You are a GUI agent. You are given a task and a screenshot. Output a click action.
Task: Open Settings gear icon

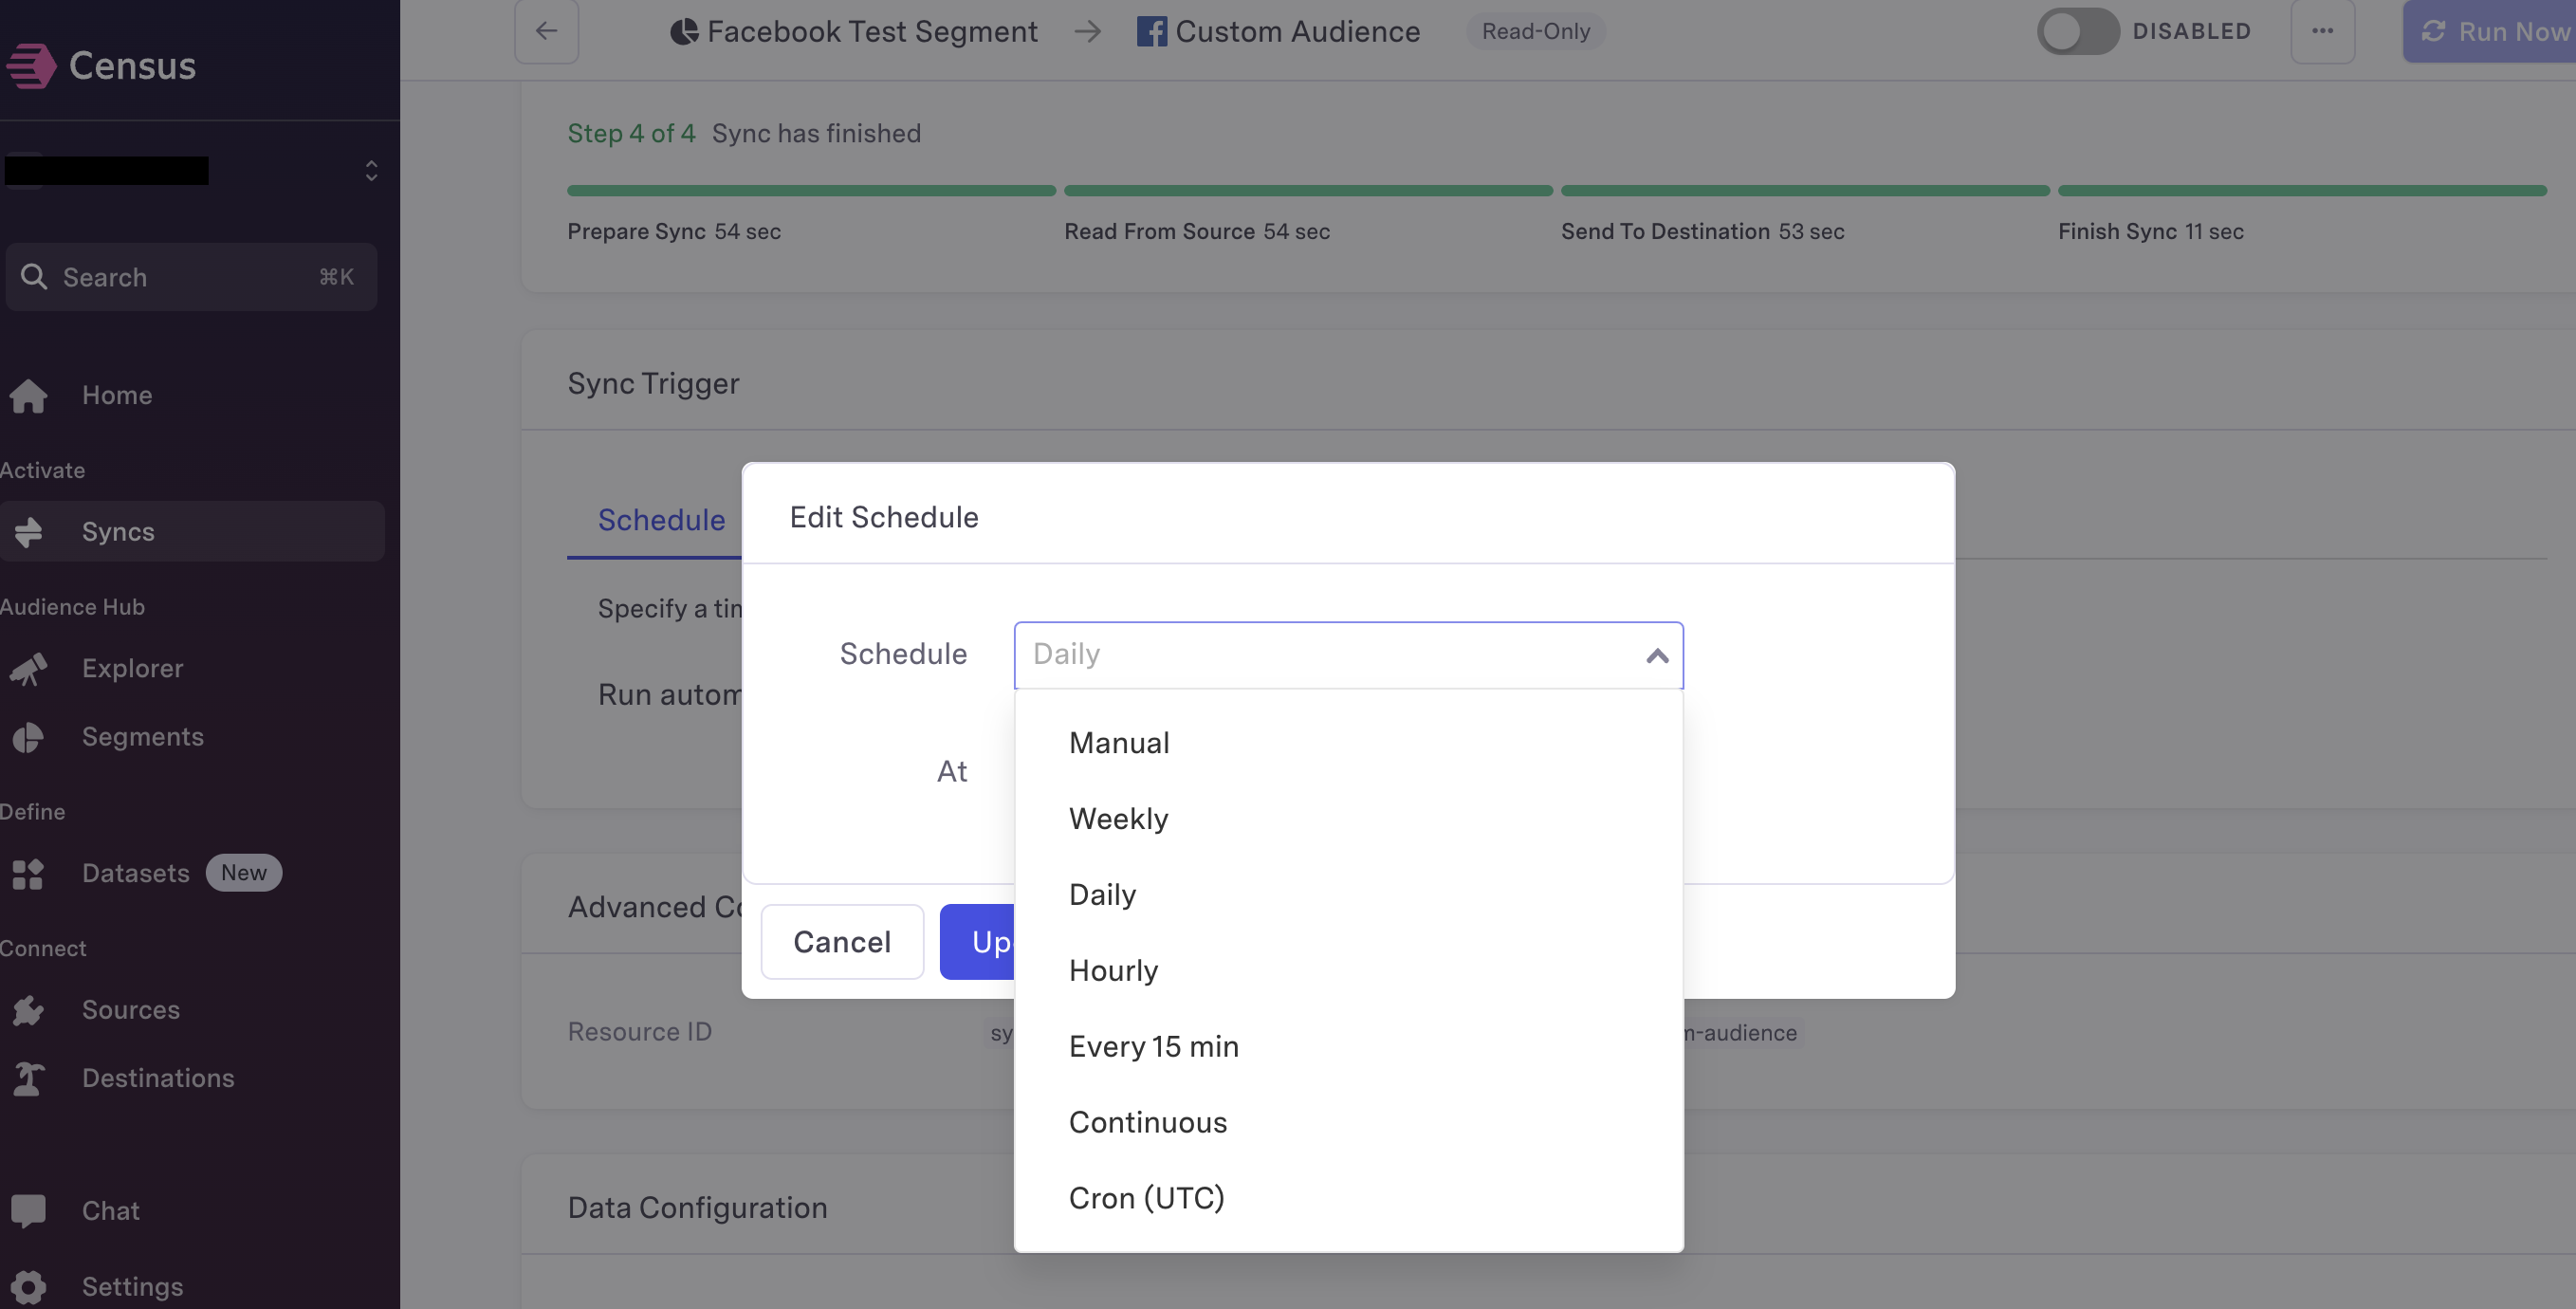point(28,1287)
